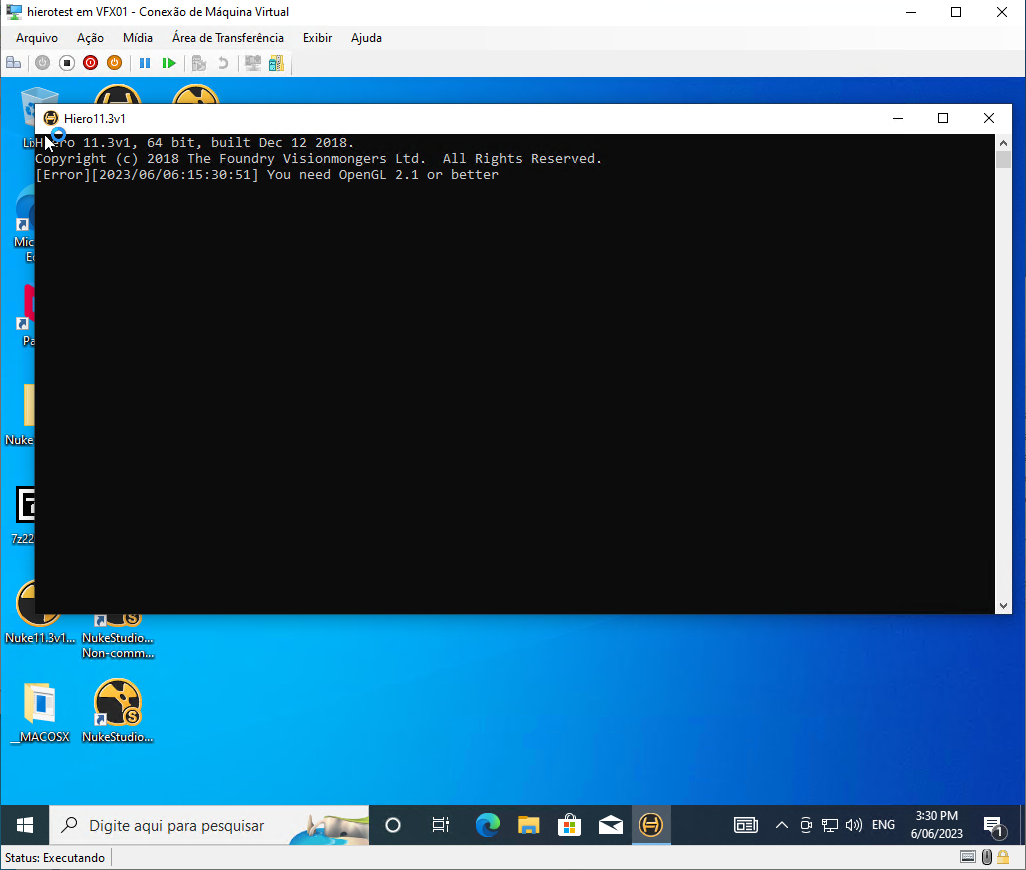
Task: Click the Ctrl+Alt+Del toolbar icon
Action: 13,62
